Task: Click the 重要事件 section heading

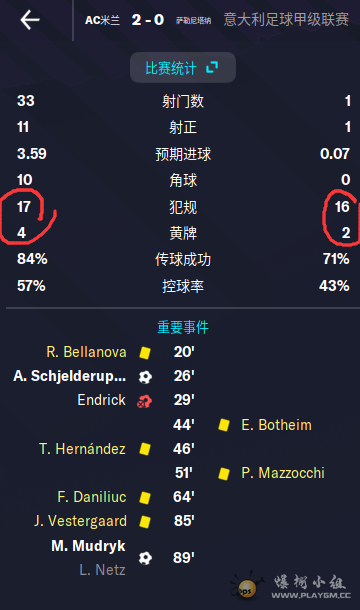Action: coord(183,327)
